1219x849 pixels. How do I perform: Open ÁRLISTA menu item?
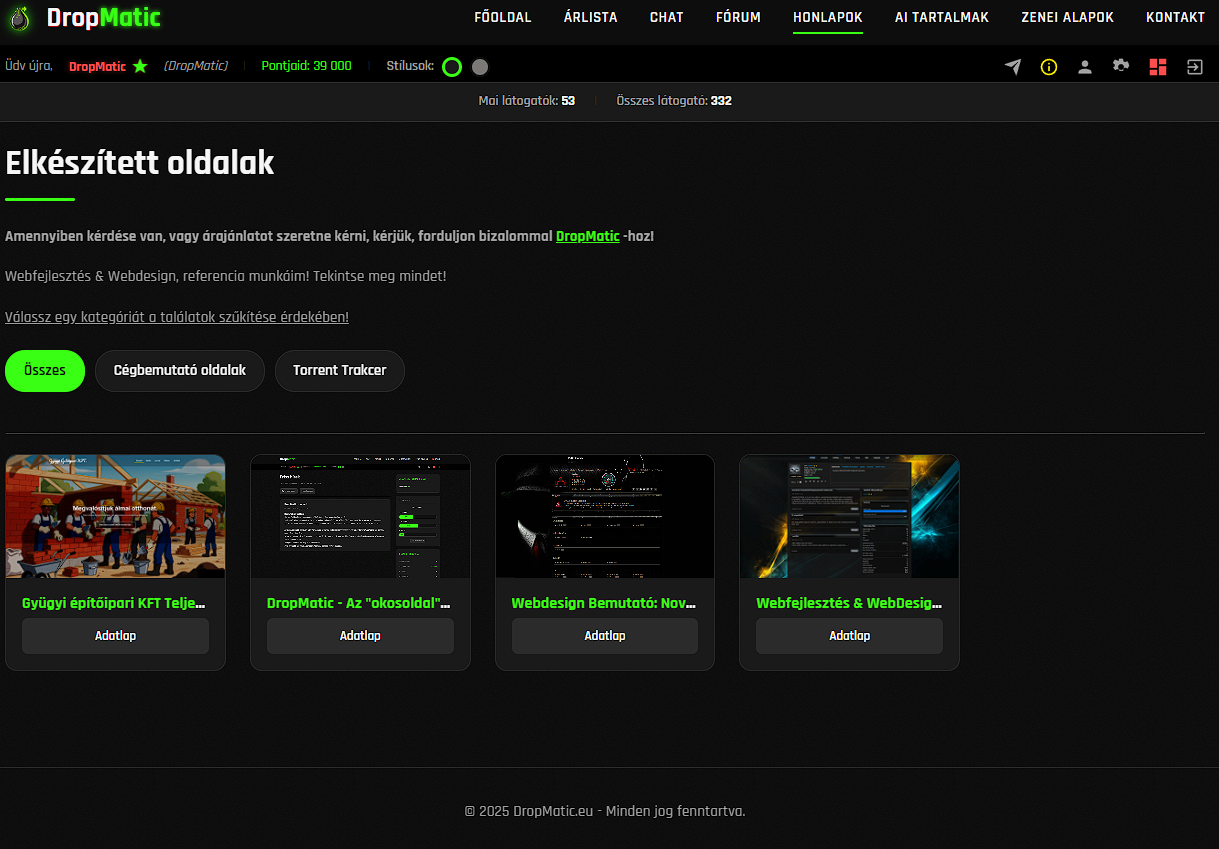(590, 17)
